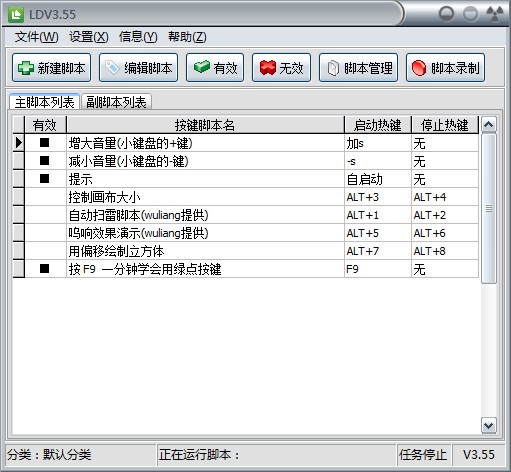Select row marker for 控制画布大小

pos(19,197)
